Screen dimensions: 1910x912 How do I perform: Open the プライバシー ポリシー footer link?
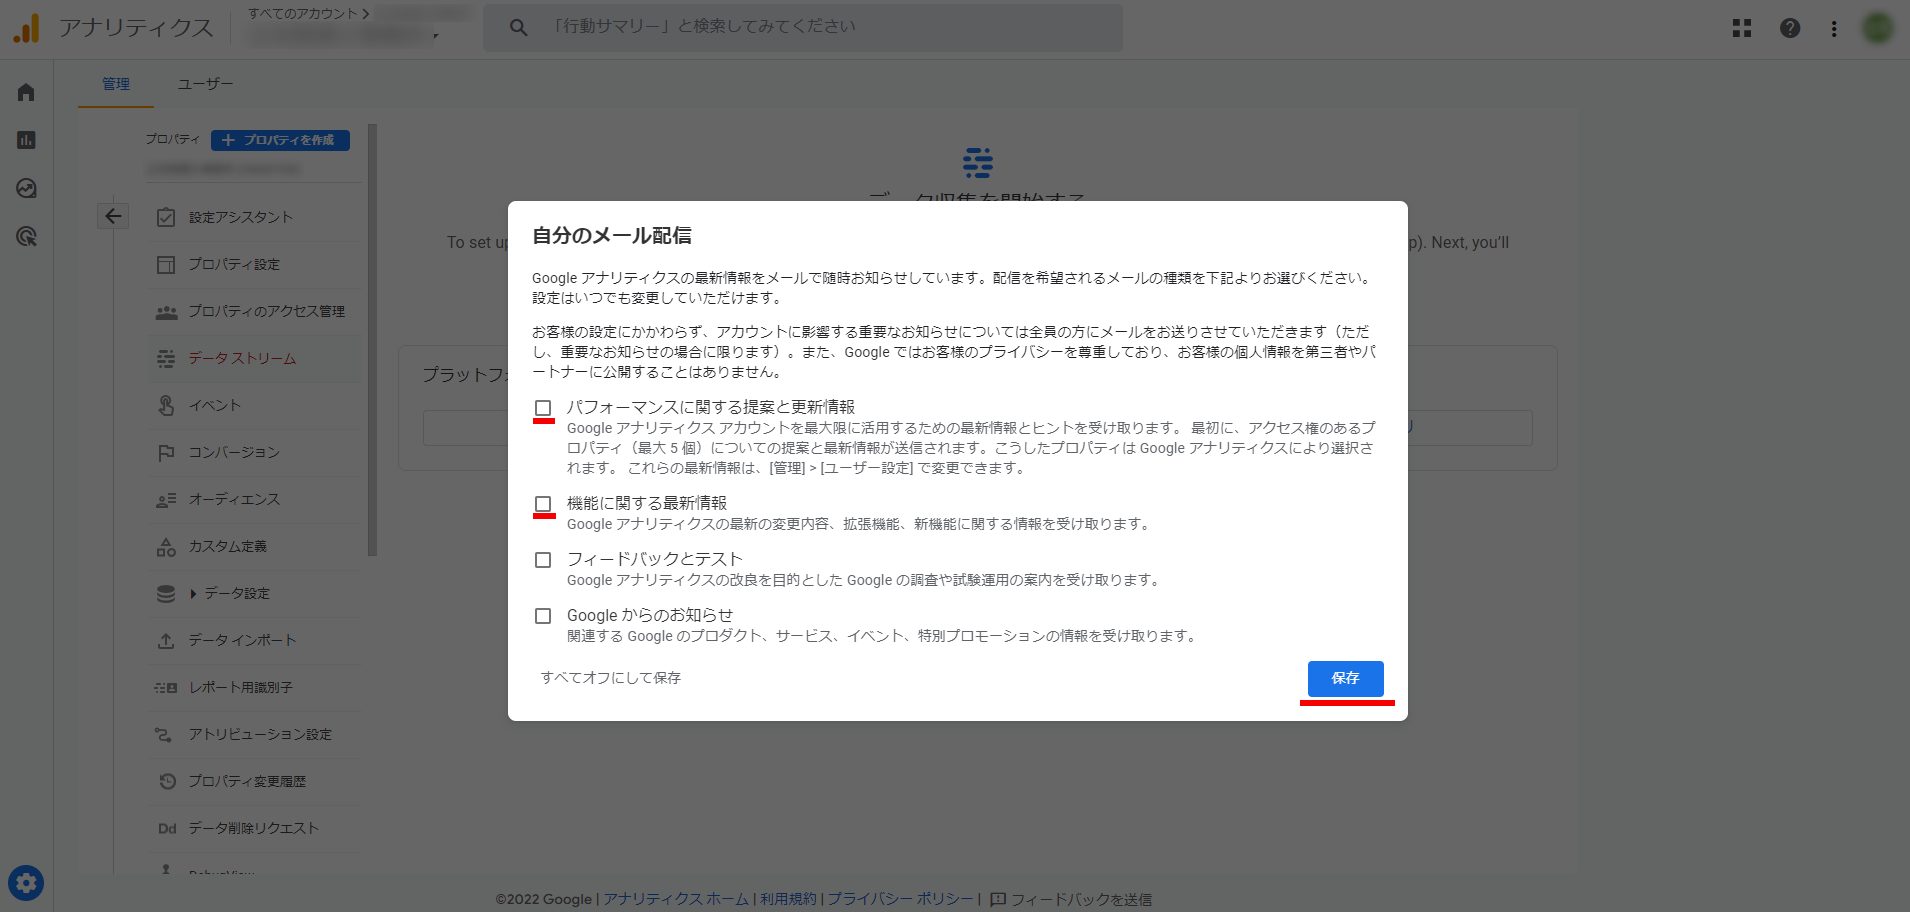900,899
